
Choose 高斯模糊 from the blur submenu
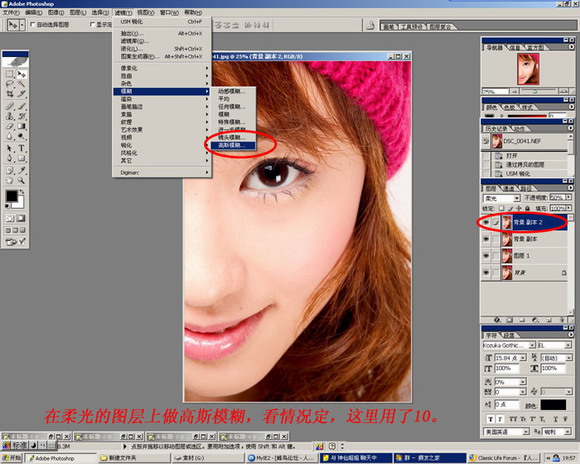click(x=232, y=145)
